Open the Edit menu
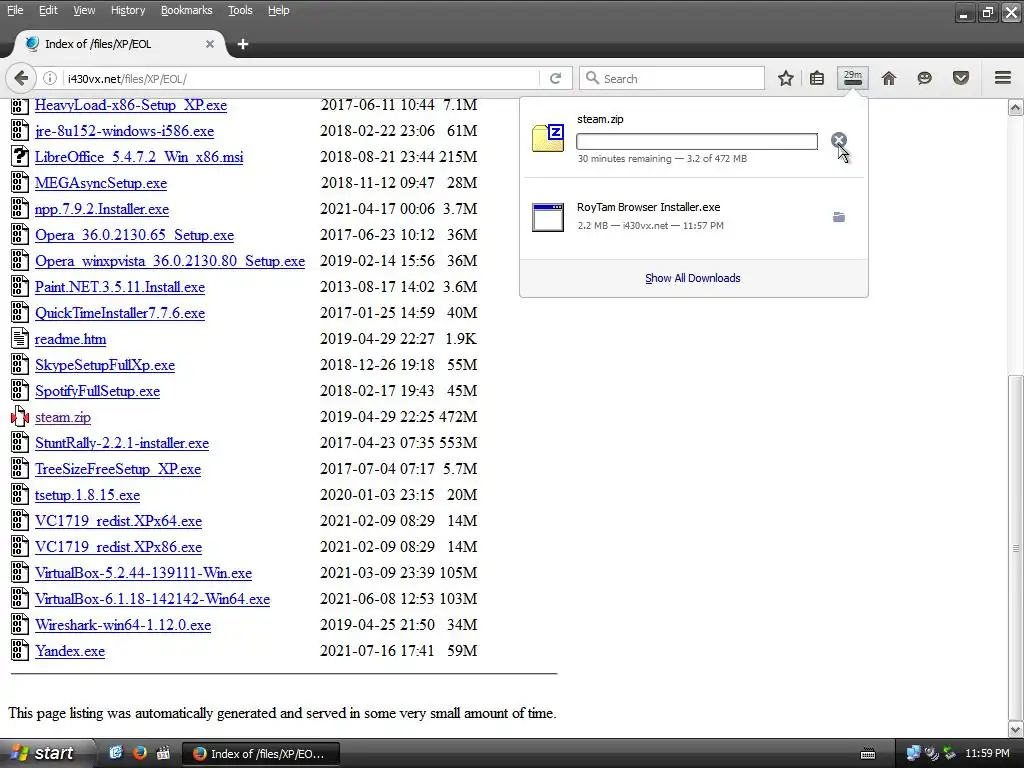 click(48, 10)
